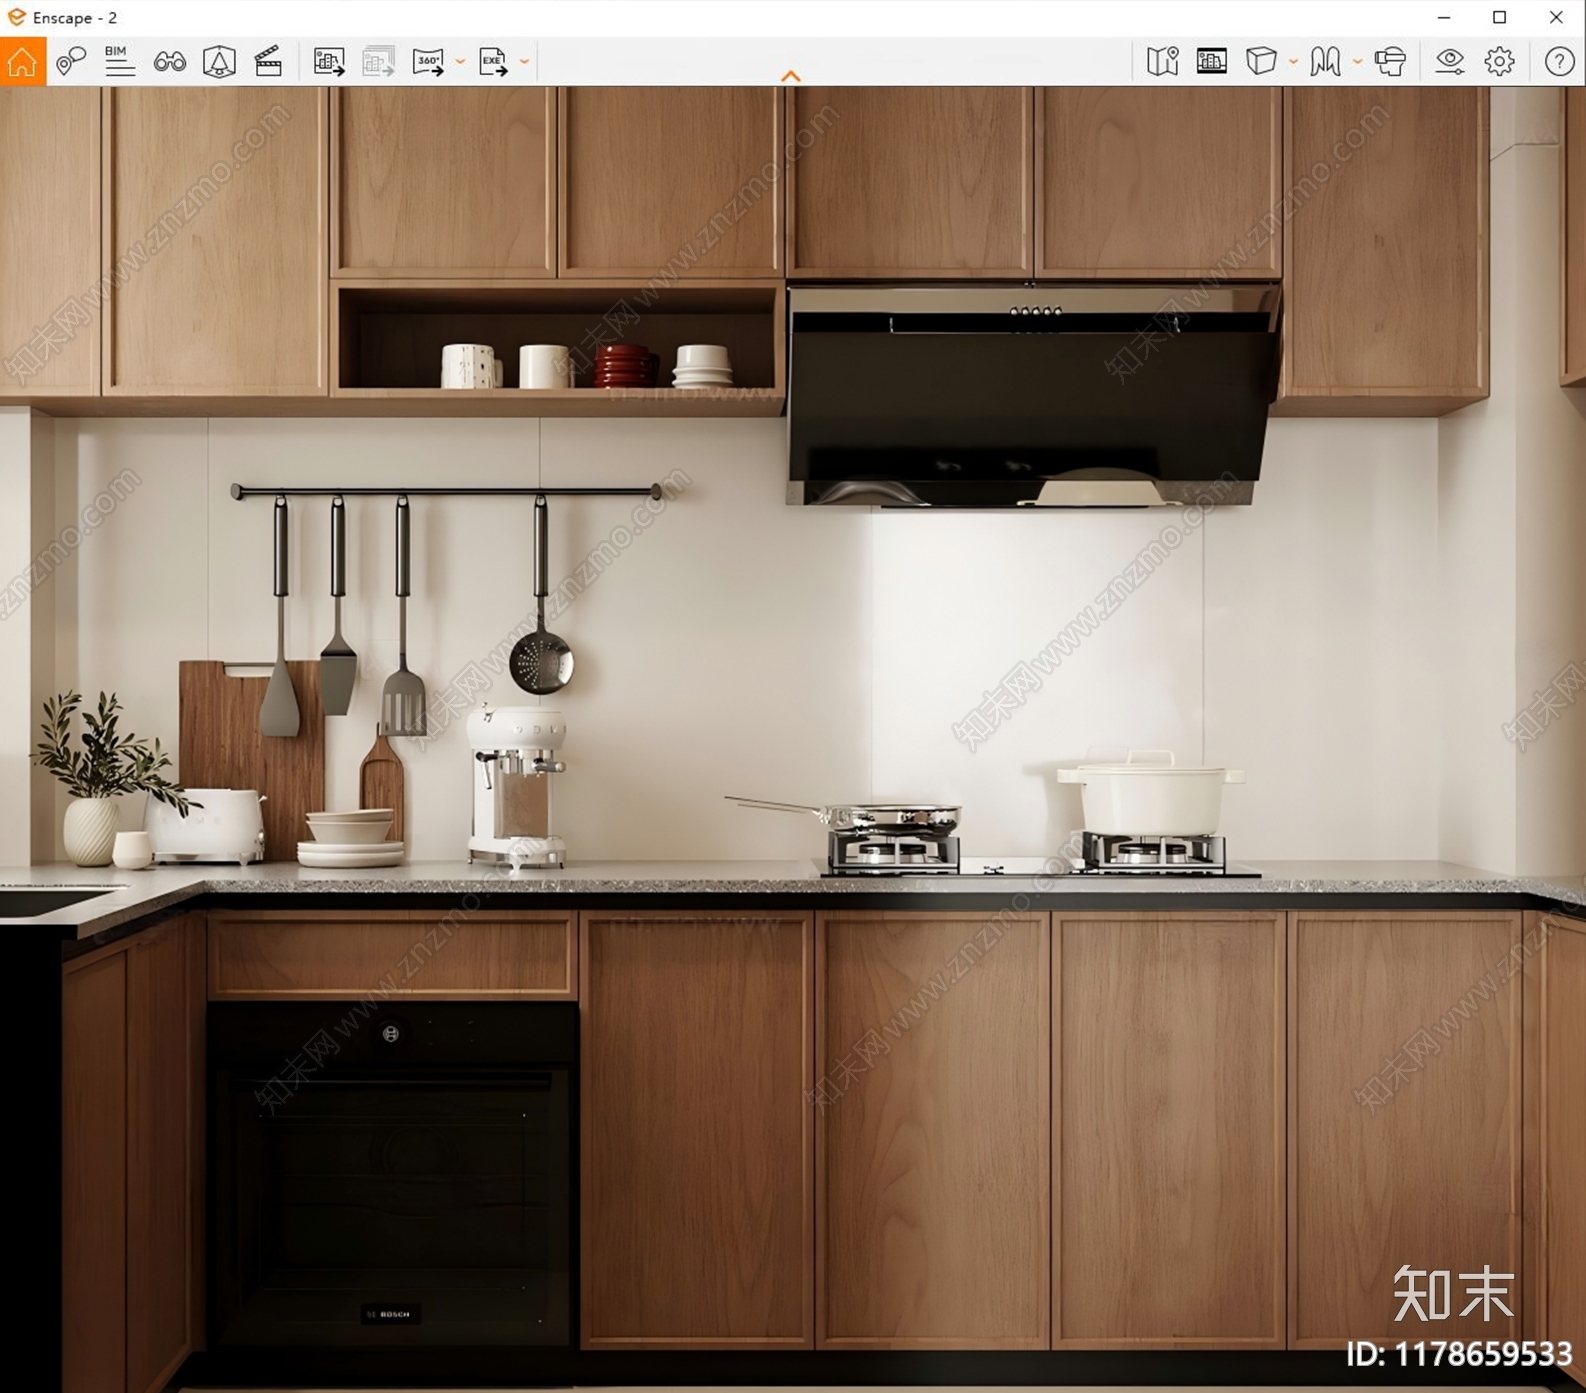
Task: Toggle the site context map icon
Action: pyautogui.click(x=219, y=61)
